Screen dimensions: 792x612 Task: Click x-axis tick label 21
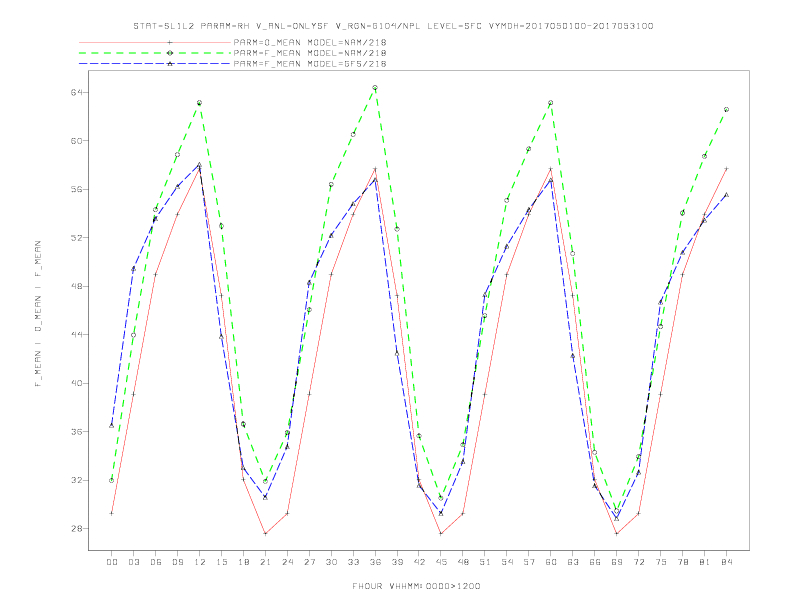(265, 562)
